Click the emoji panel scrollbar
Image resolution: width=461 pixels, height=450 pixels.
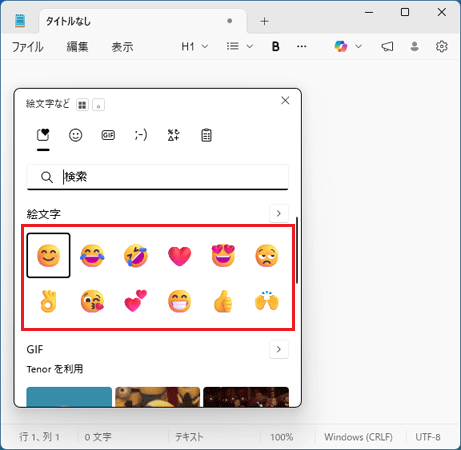tap(297, 250)
